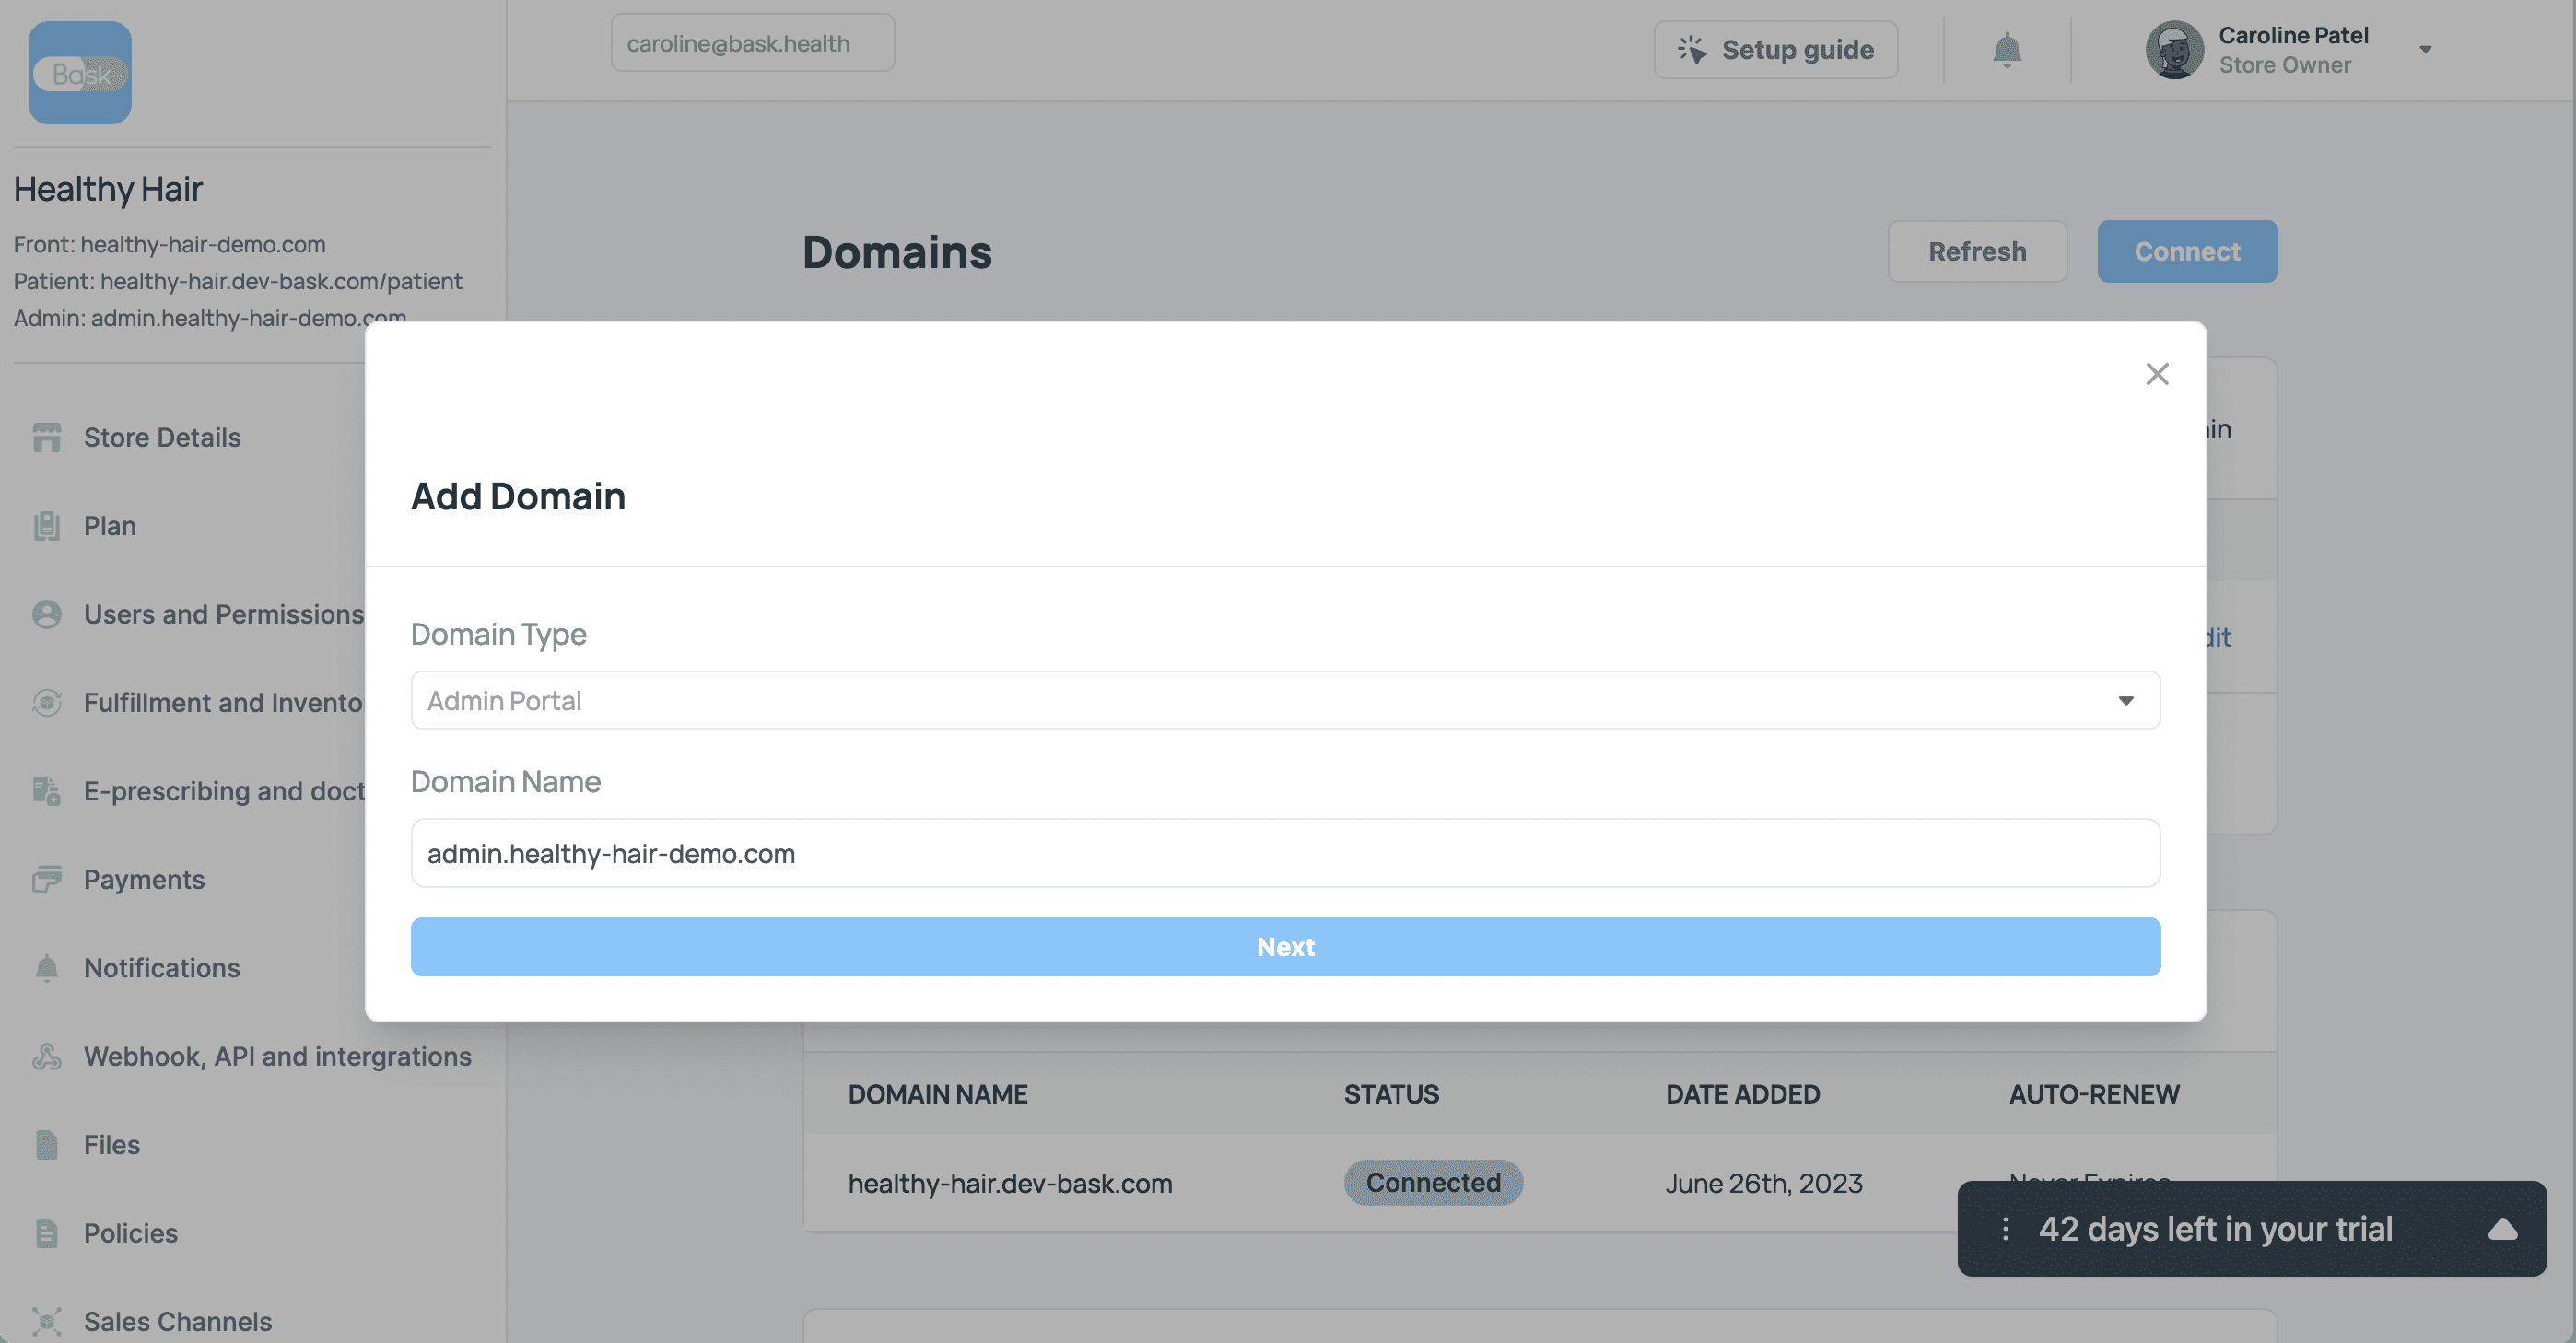This screenshot has width=2576, height=1343.
Task: Go to Policies in the sidebar
Action: (130, 1233)
